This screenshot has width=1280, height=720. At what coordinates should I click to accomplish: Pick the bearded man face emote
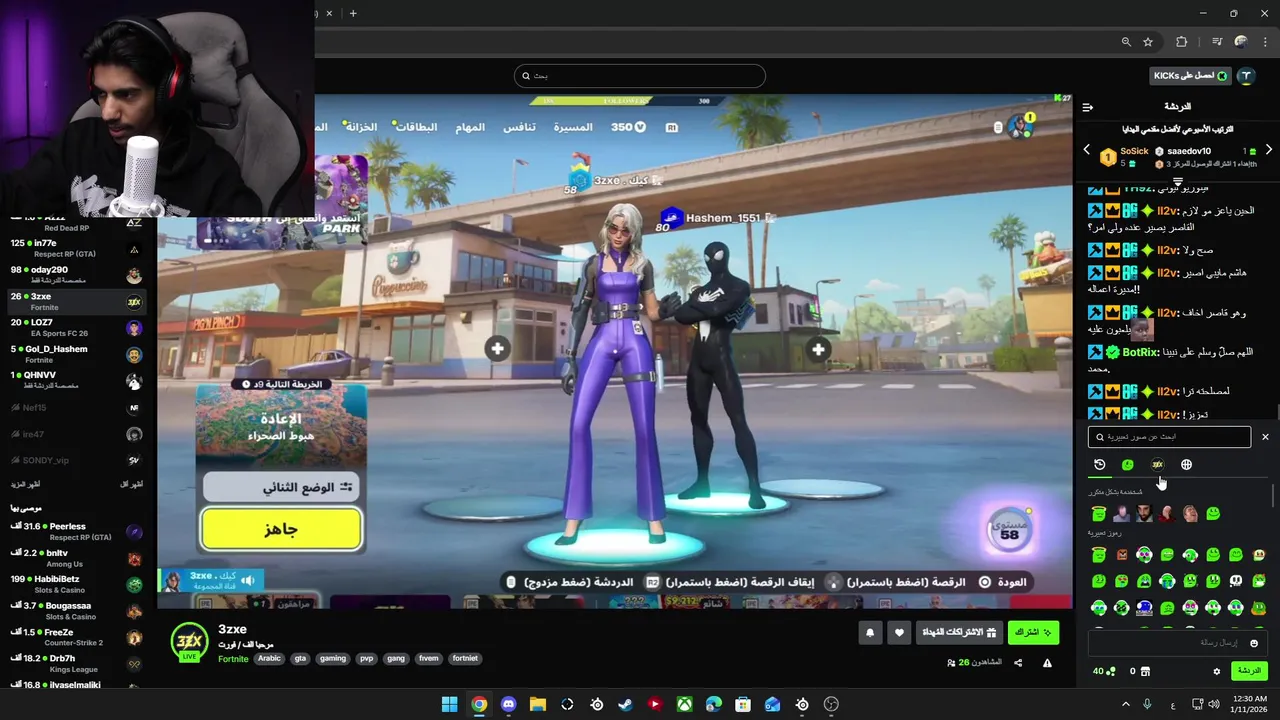point(1145,514)
